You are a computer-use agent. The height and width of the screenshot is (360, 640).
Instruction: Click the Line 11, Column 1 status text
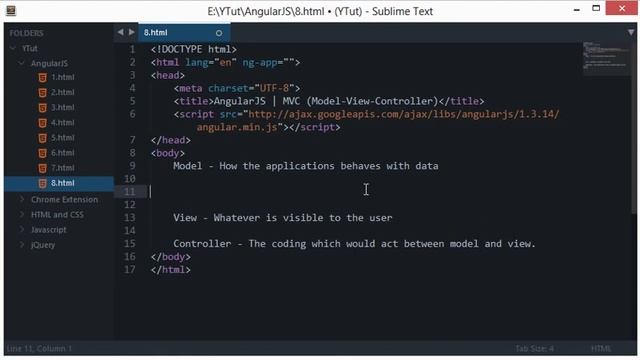(39, 349)
